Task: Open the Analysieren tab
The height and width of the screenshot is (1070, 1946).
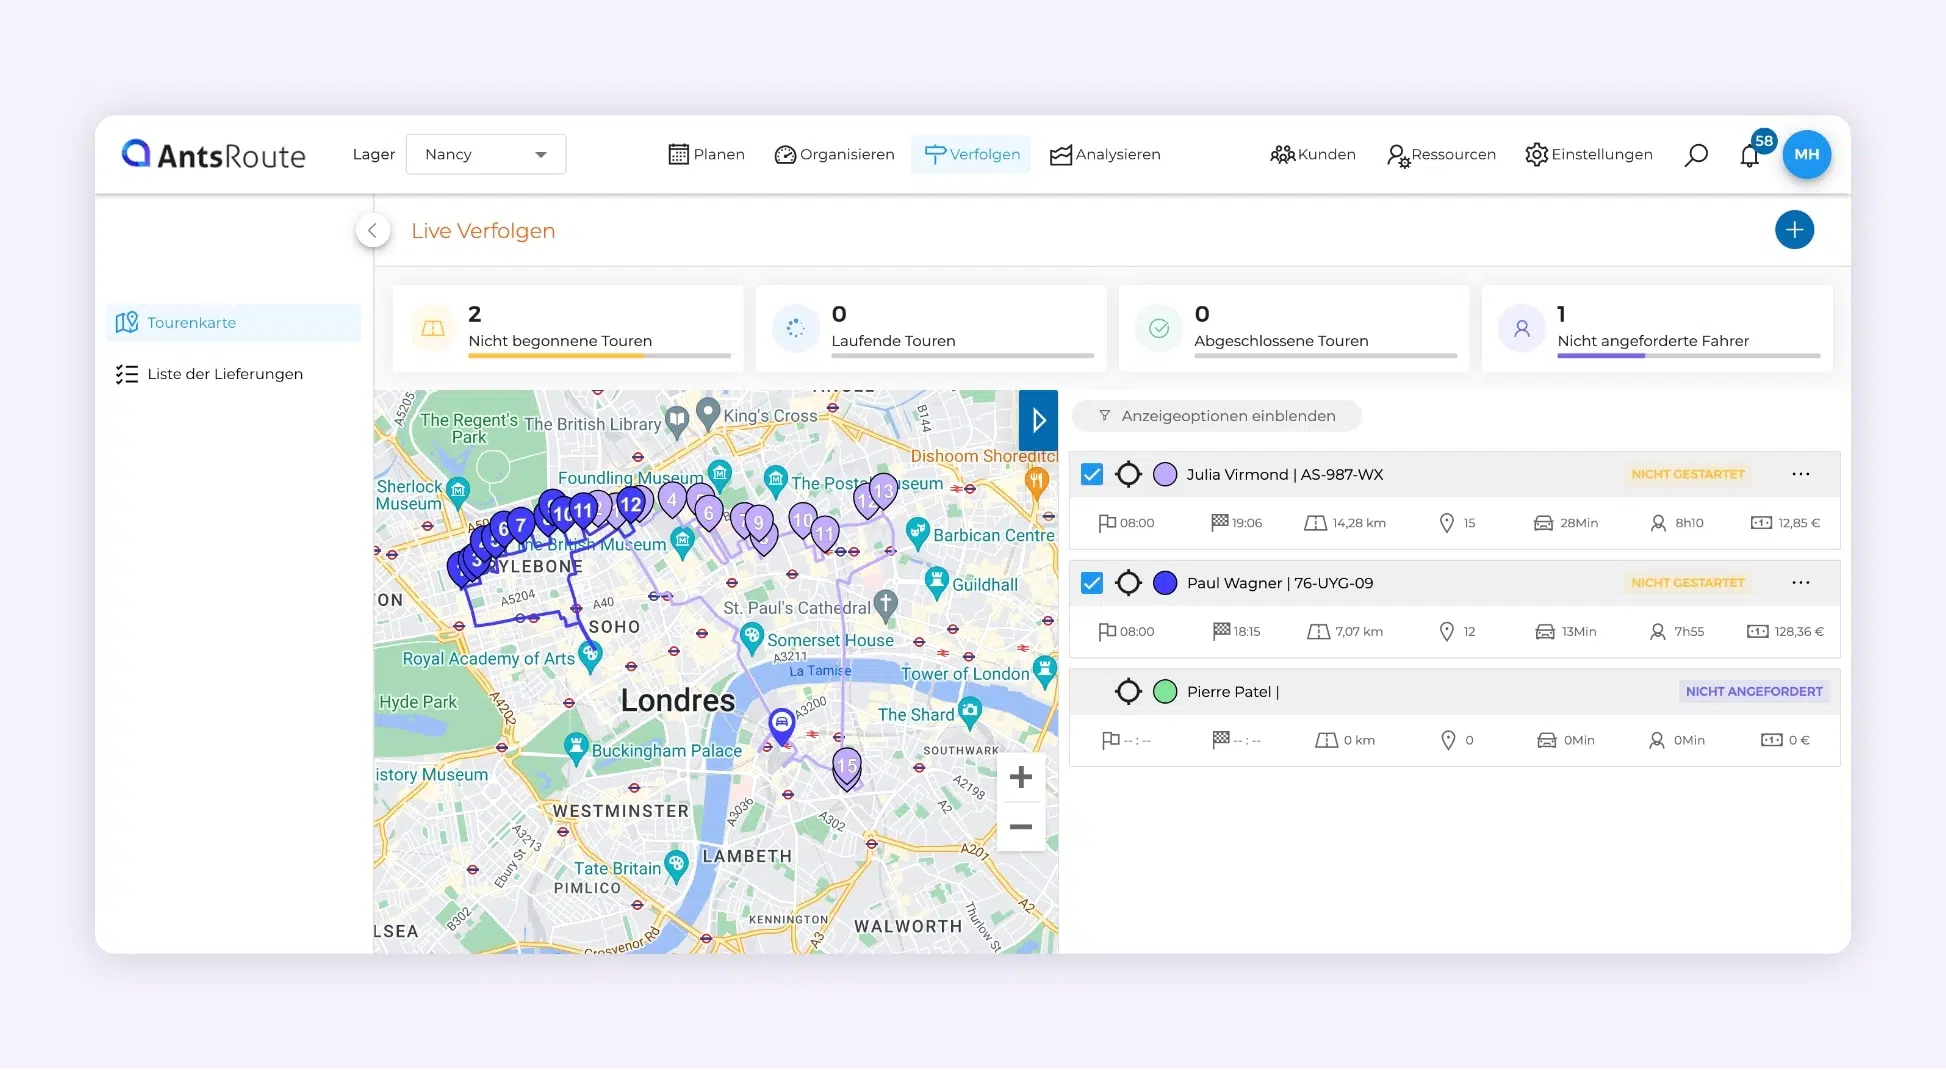Action: click(1105, 154)
